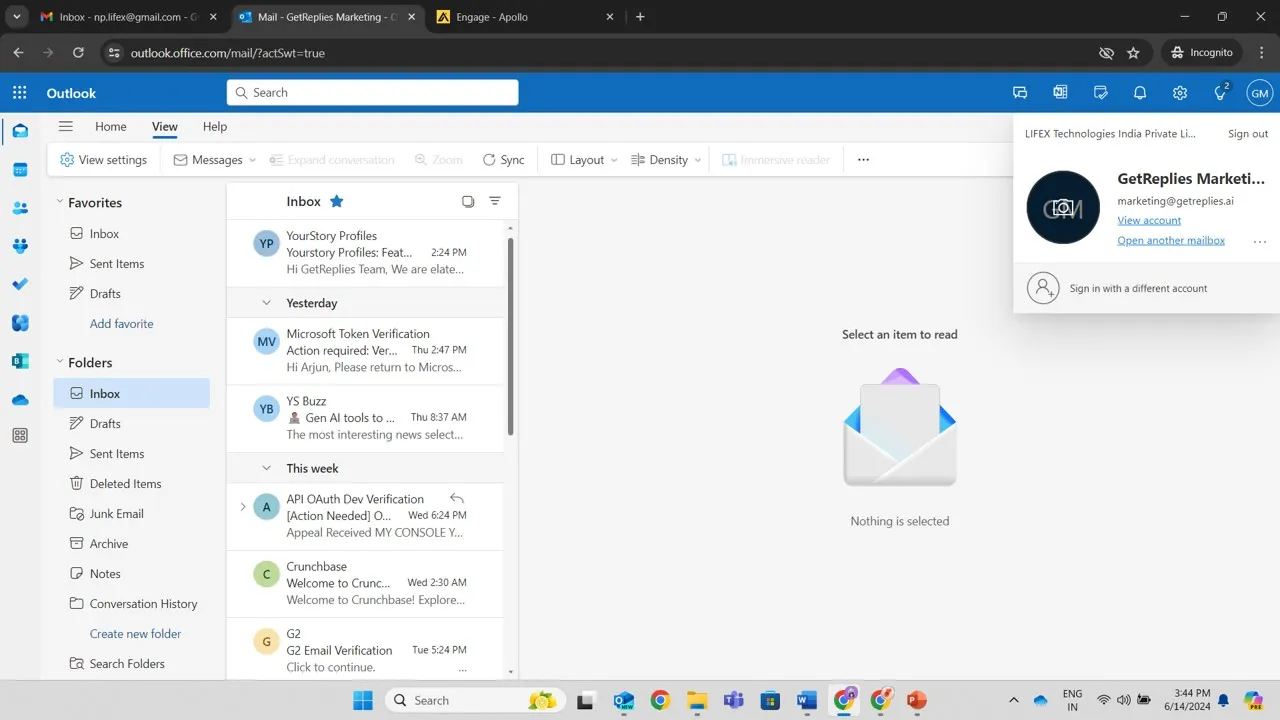This screenshot has width=1280, height=720.
Task: Open the Help ribbon tab
Action: click(x=215, y=127)
